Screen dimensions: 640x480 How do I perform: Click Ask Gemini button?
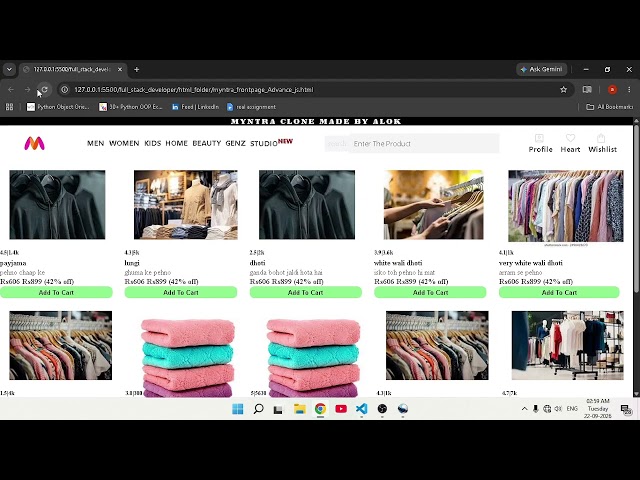tap(542, 69)
